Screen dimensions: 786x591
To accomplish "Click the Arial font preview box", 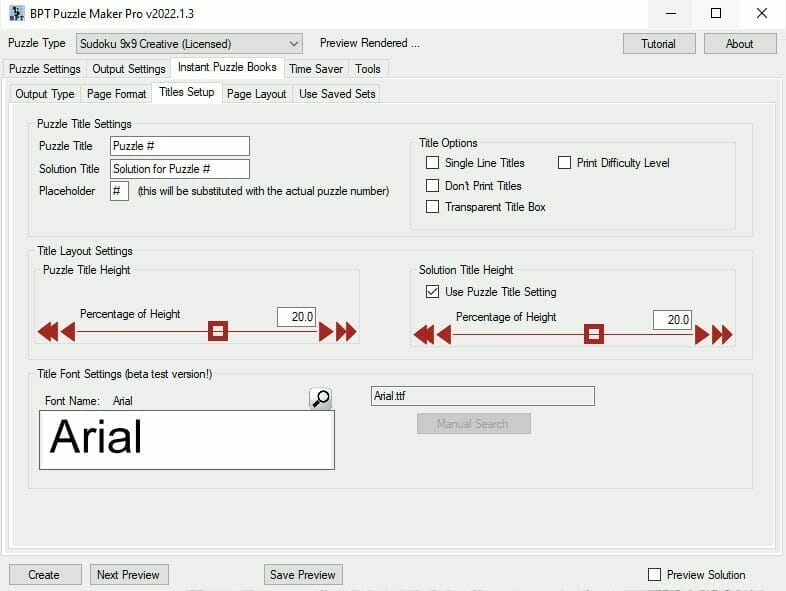I will click(x=186, y=440).
